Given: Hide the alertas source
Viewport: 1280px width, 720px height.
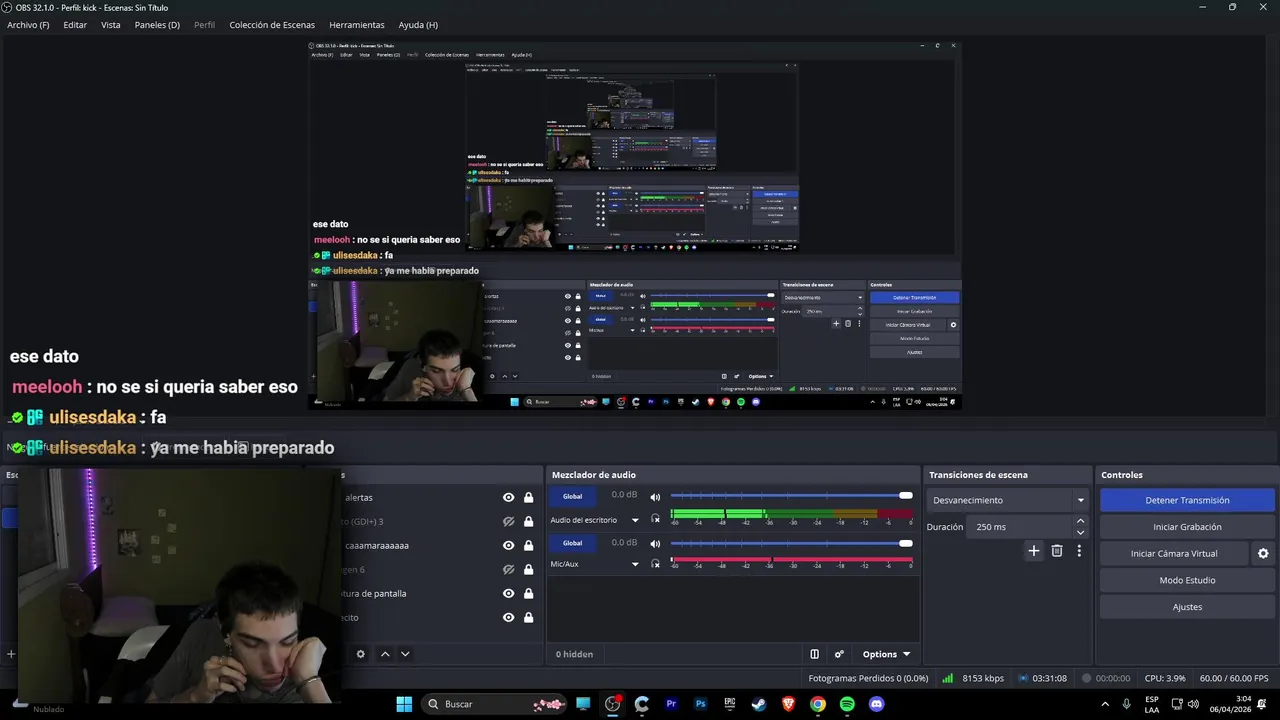Looking at the screenshot, I should pos(509,497).
